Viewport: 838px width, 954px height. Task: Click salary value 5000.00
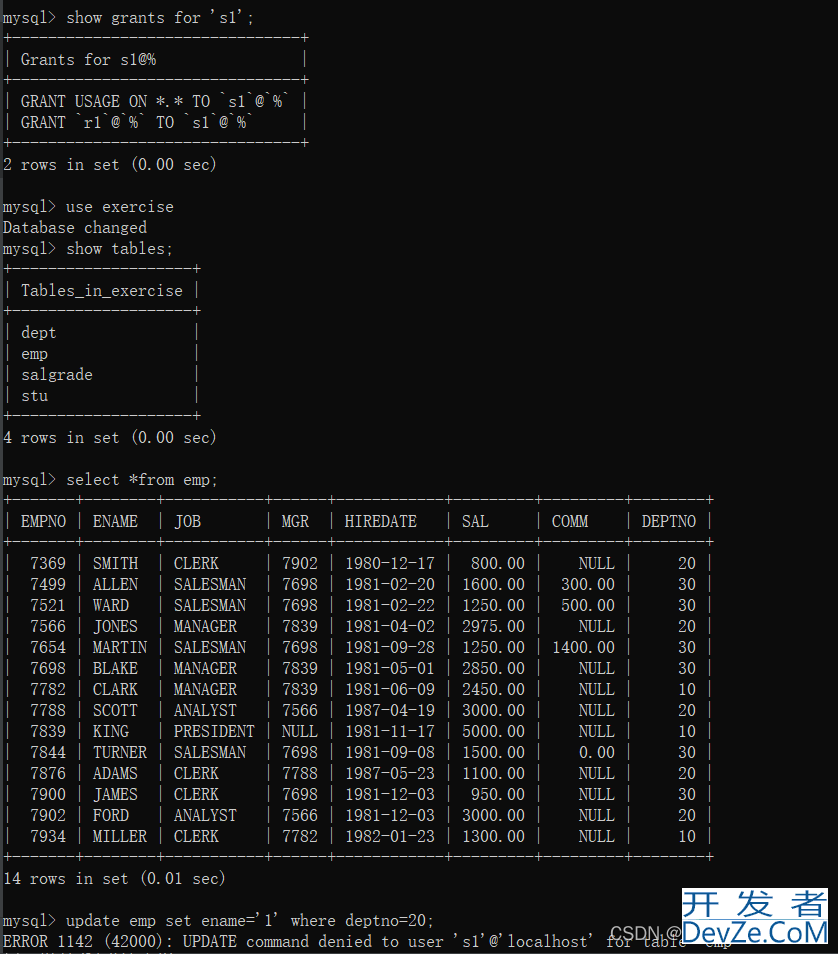click(494, 731)
